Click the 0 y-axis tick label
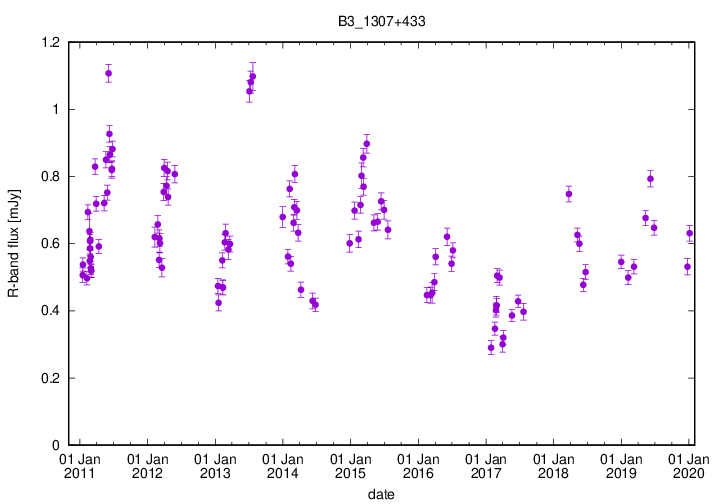720x504 pixels. click(x=54, y=446)
